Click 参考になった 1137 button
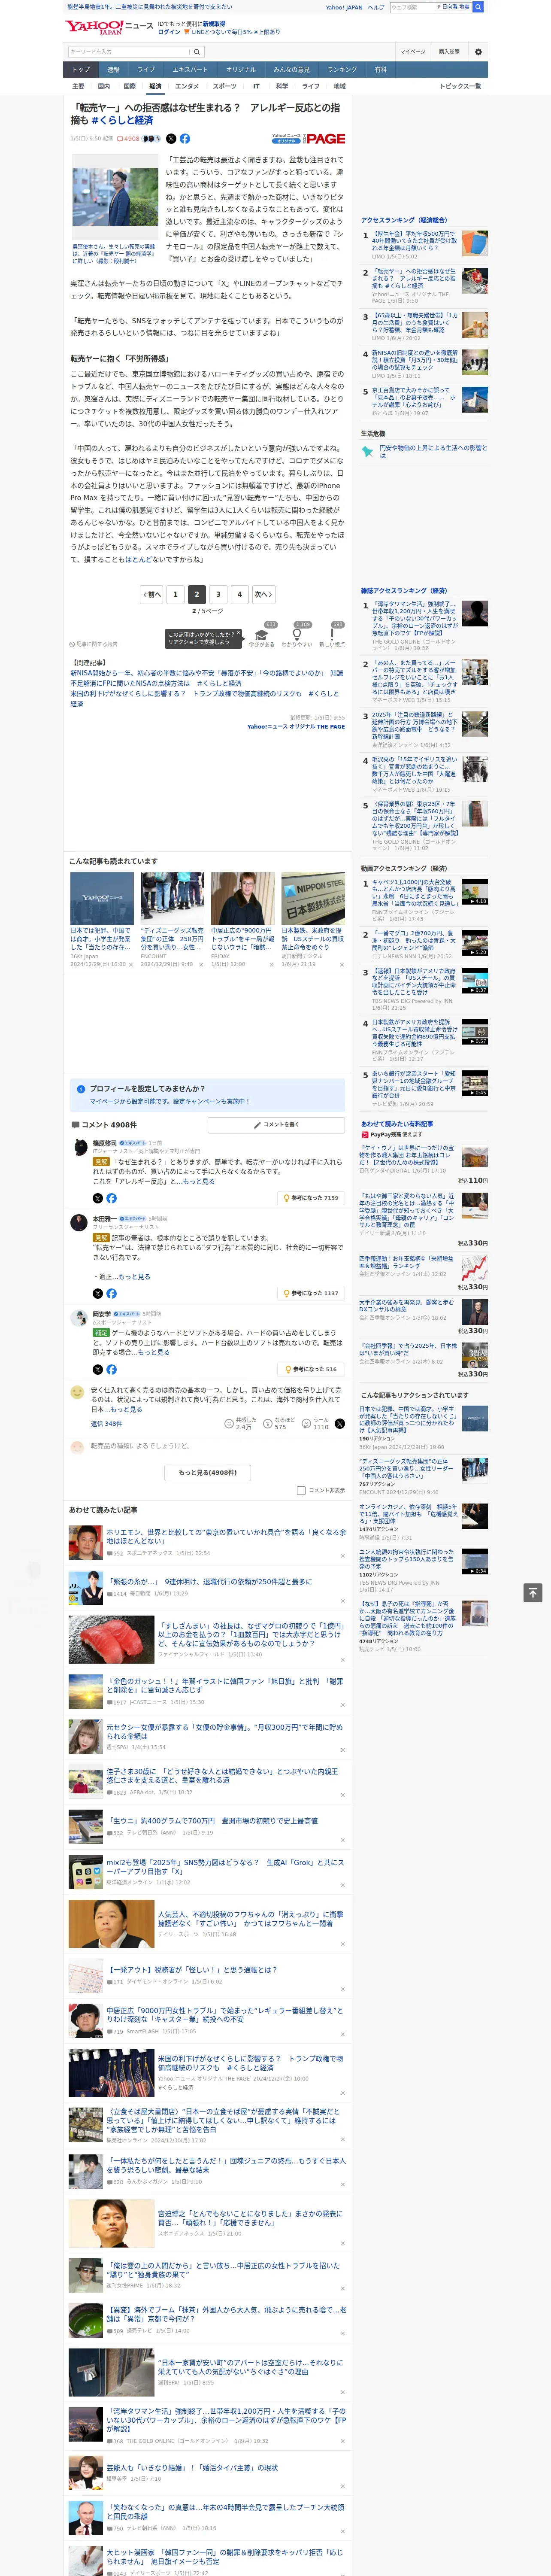The image size is (551, 2576). [311, 1293]
